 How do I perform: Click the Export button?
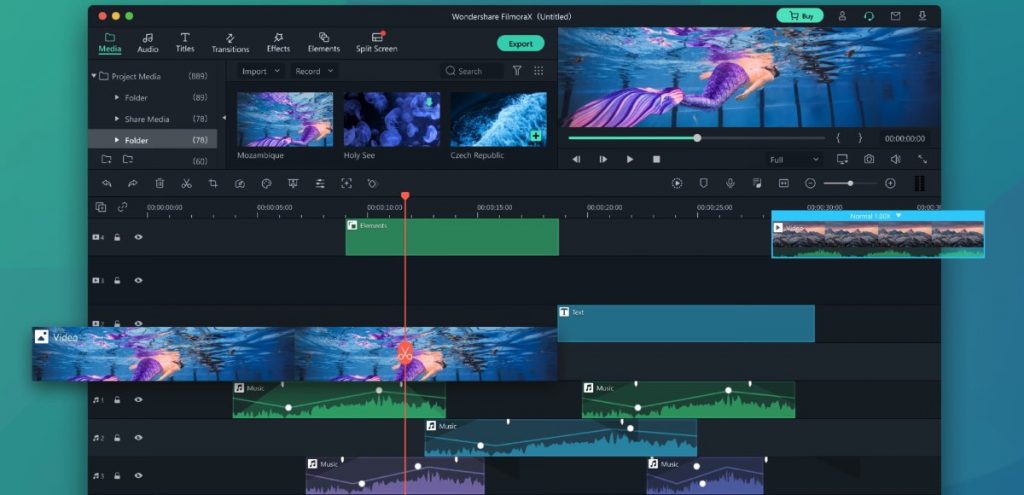coord(520,44)
